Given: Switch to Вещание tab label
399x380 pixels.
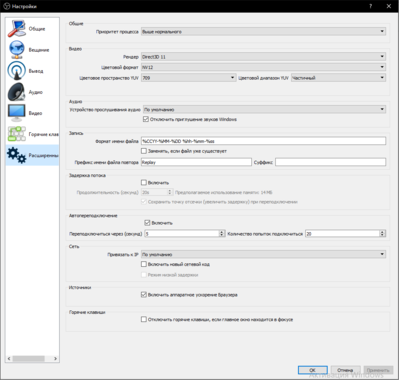Looking at the screenshot, I should [39, 50].
